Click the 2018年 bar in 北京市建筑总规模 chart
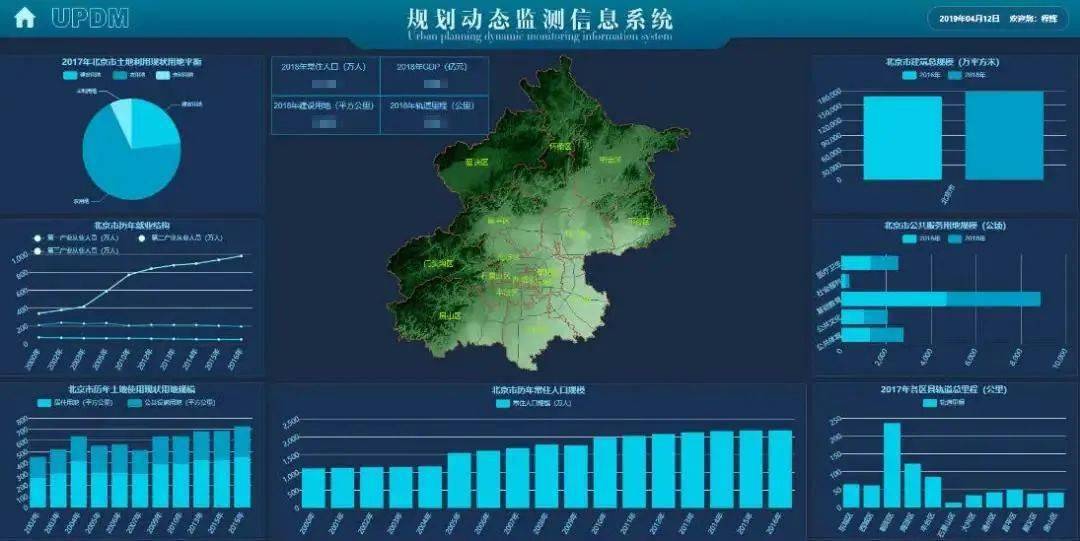 [x=1004, y=136]
